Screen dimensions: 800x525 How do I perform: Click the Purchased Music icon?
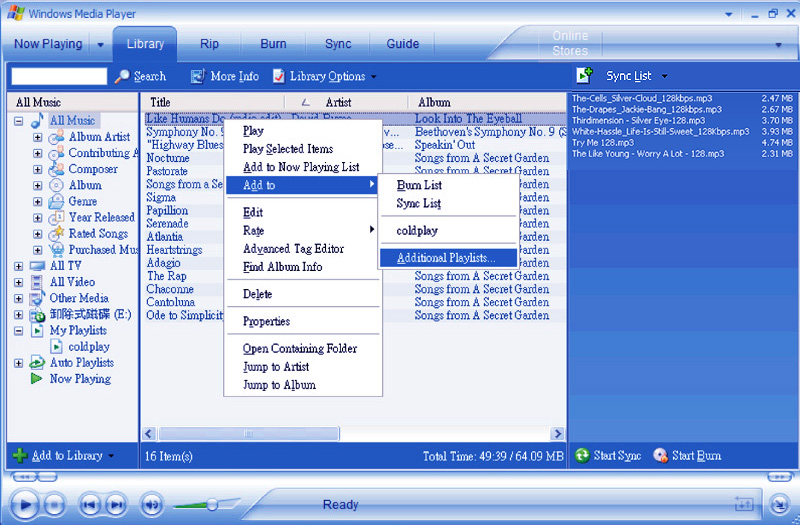pyautogui.click(x=57, y=250)
